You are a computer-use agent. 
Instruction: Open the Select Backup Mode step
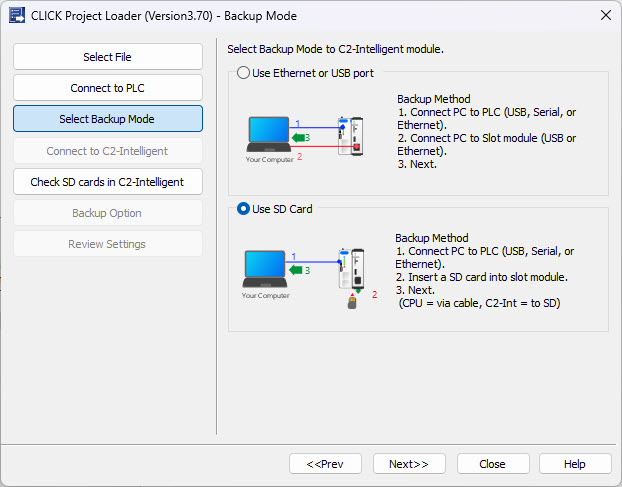point(108,119)
